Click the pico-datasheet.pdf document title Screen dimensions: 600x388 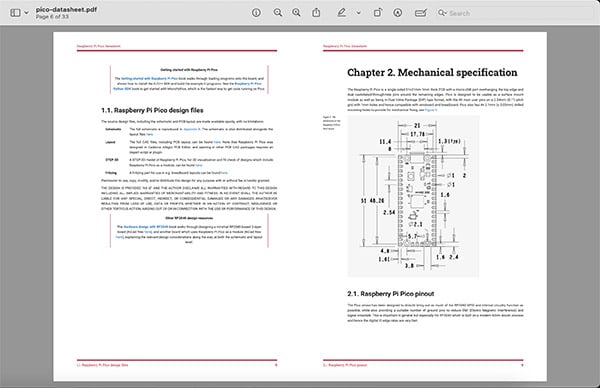66,10
